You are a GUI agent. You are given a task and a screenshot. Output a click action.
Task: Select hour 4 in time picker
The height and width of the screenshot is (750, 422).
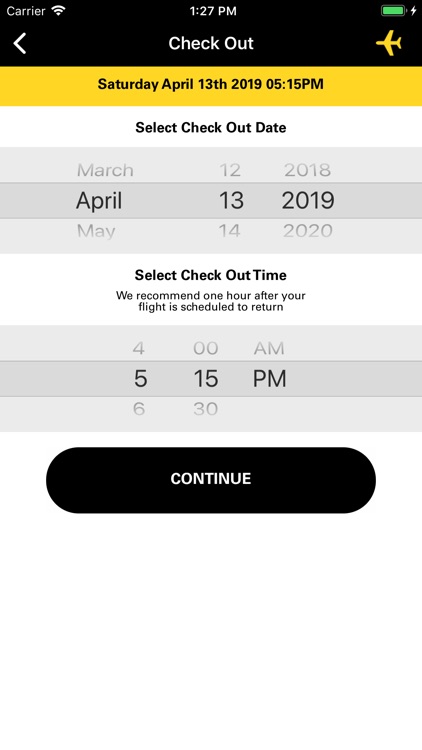139,348
